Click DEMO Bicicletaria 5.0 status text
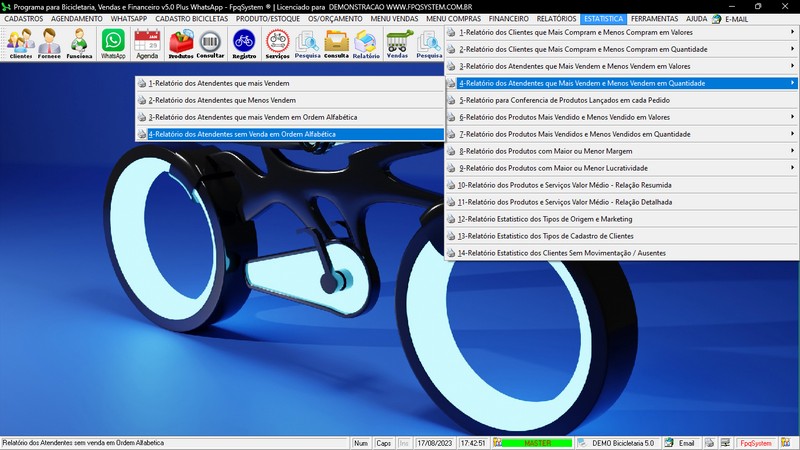 (622, 443)
